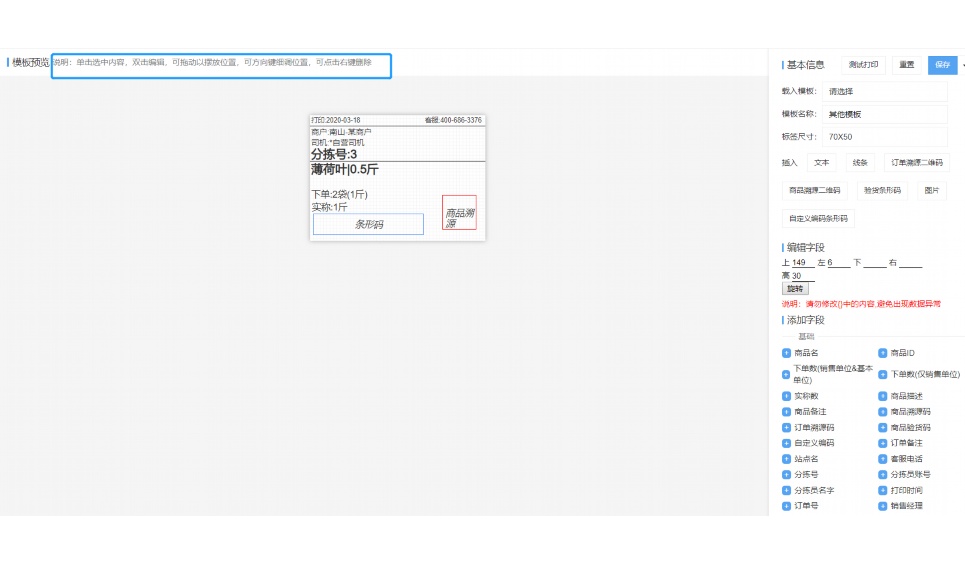Click the 重置 button
Image resolution: width=965 pixels, height=564 pixels.
point(906,65)
